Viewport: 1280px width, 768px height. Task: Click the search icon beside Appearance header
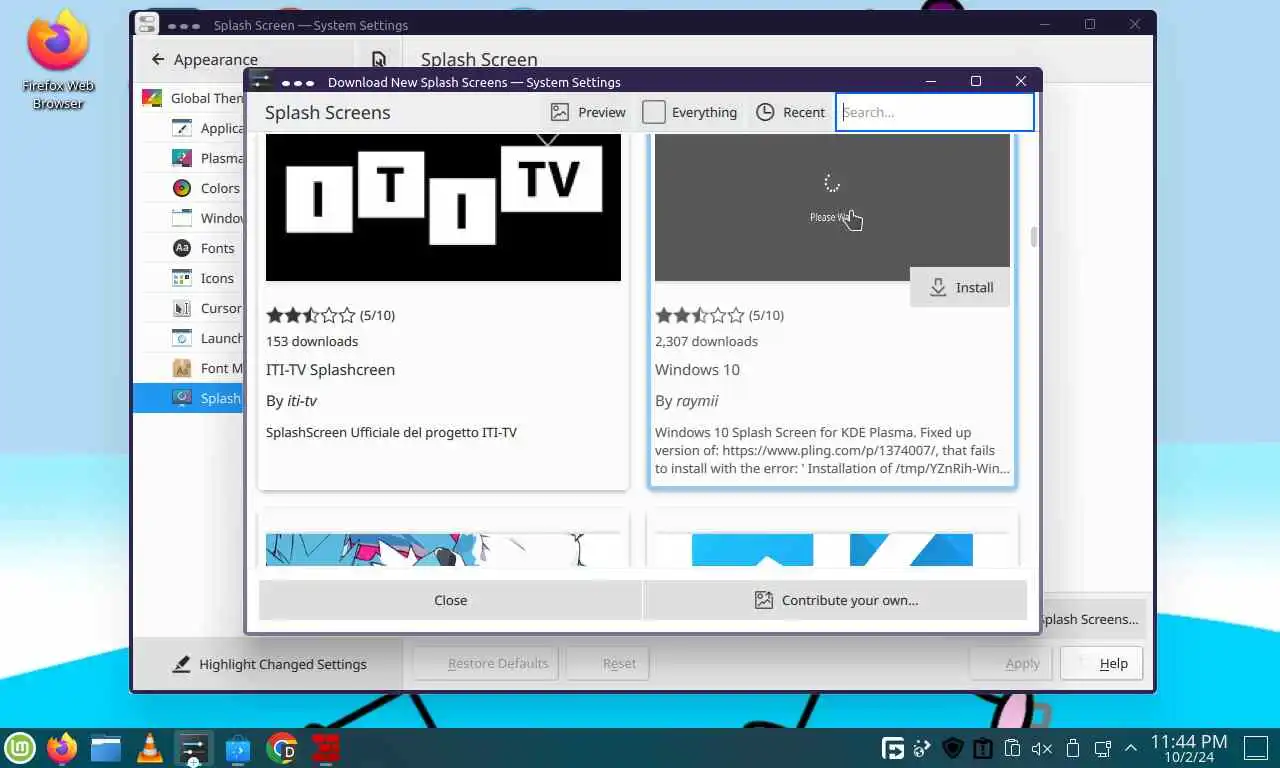[x=378, y=60]
